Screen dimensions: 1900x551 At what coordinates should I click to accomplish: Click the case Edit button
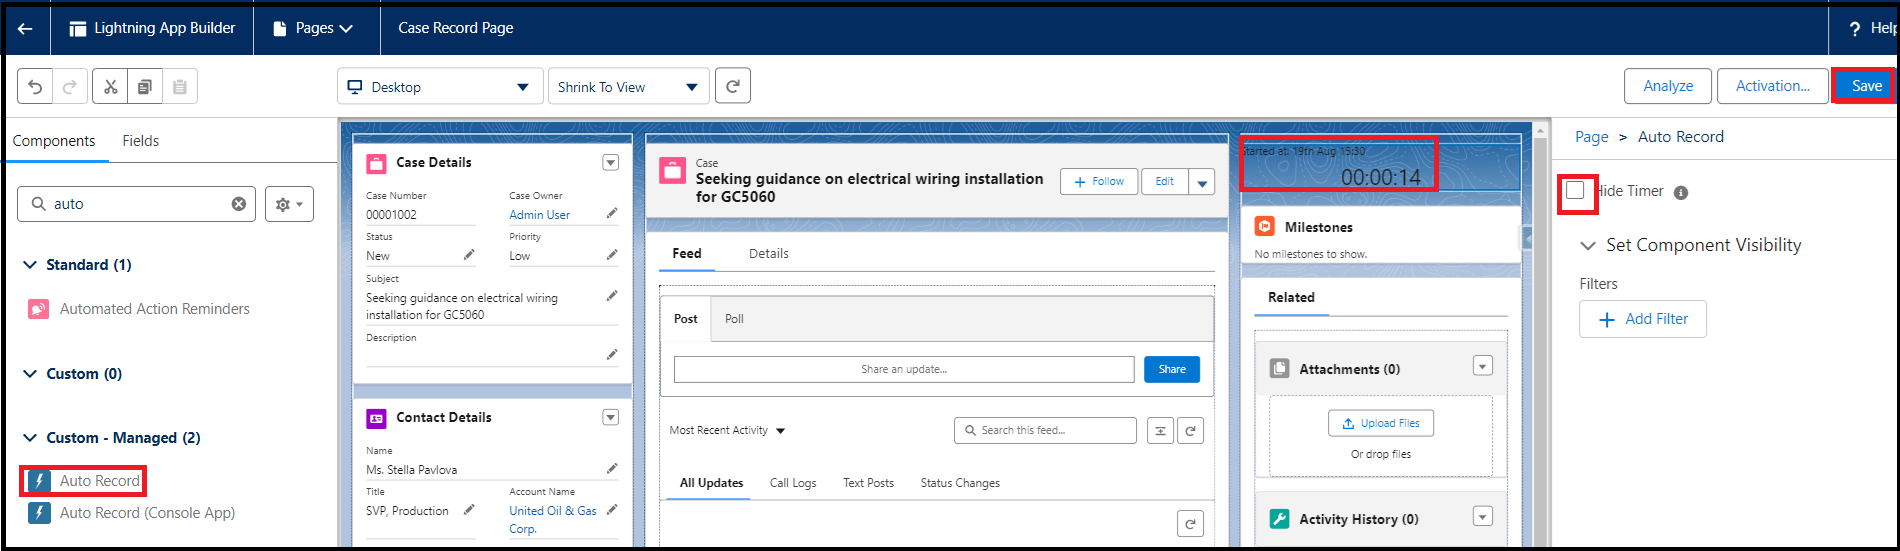pyautogui.click(x=1165, y=181)
